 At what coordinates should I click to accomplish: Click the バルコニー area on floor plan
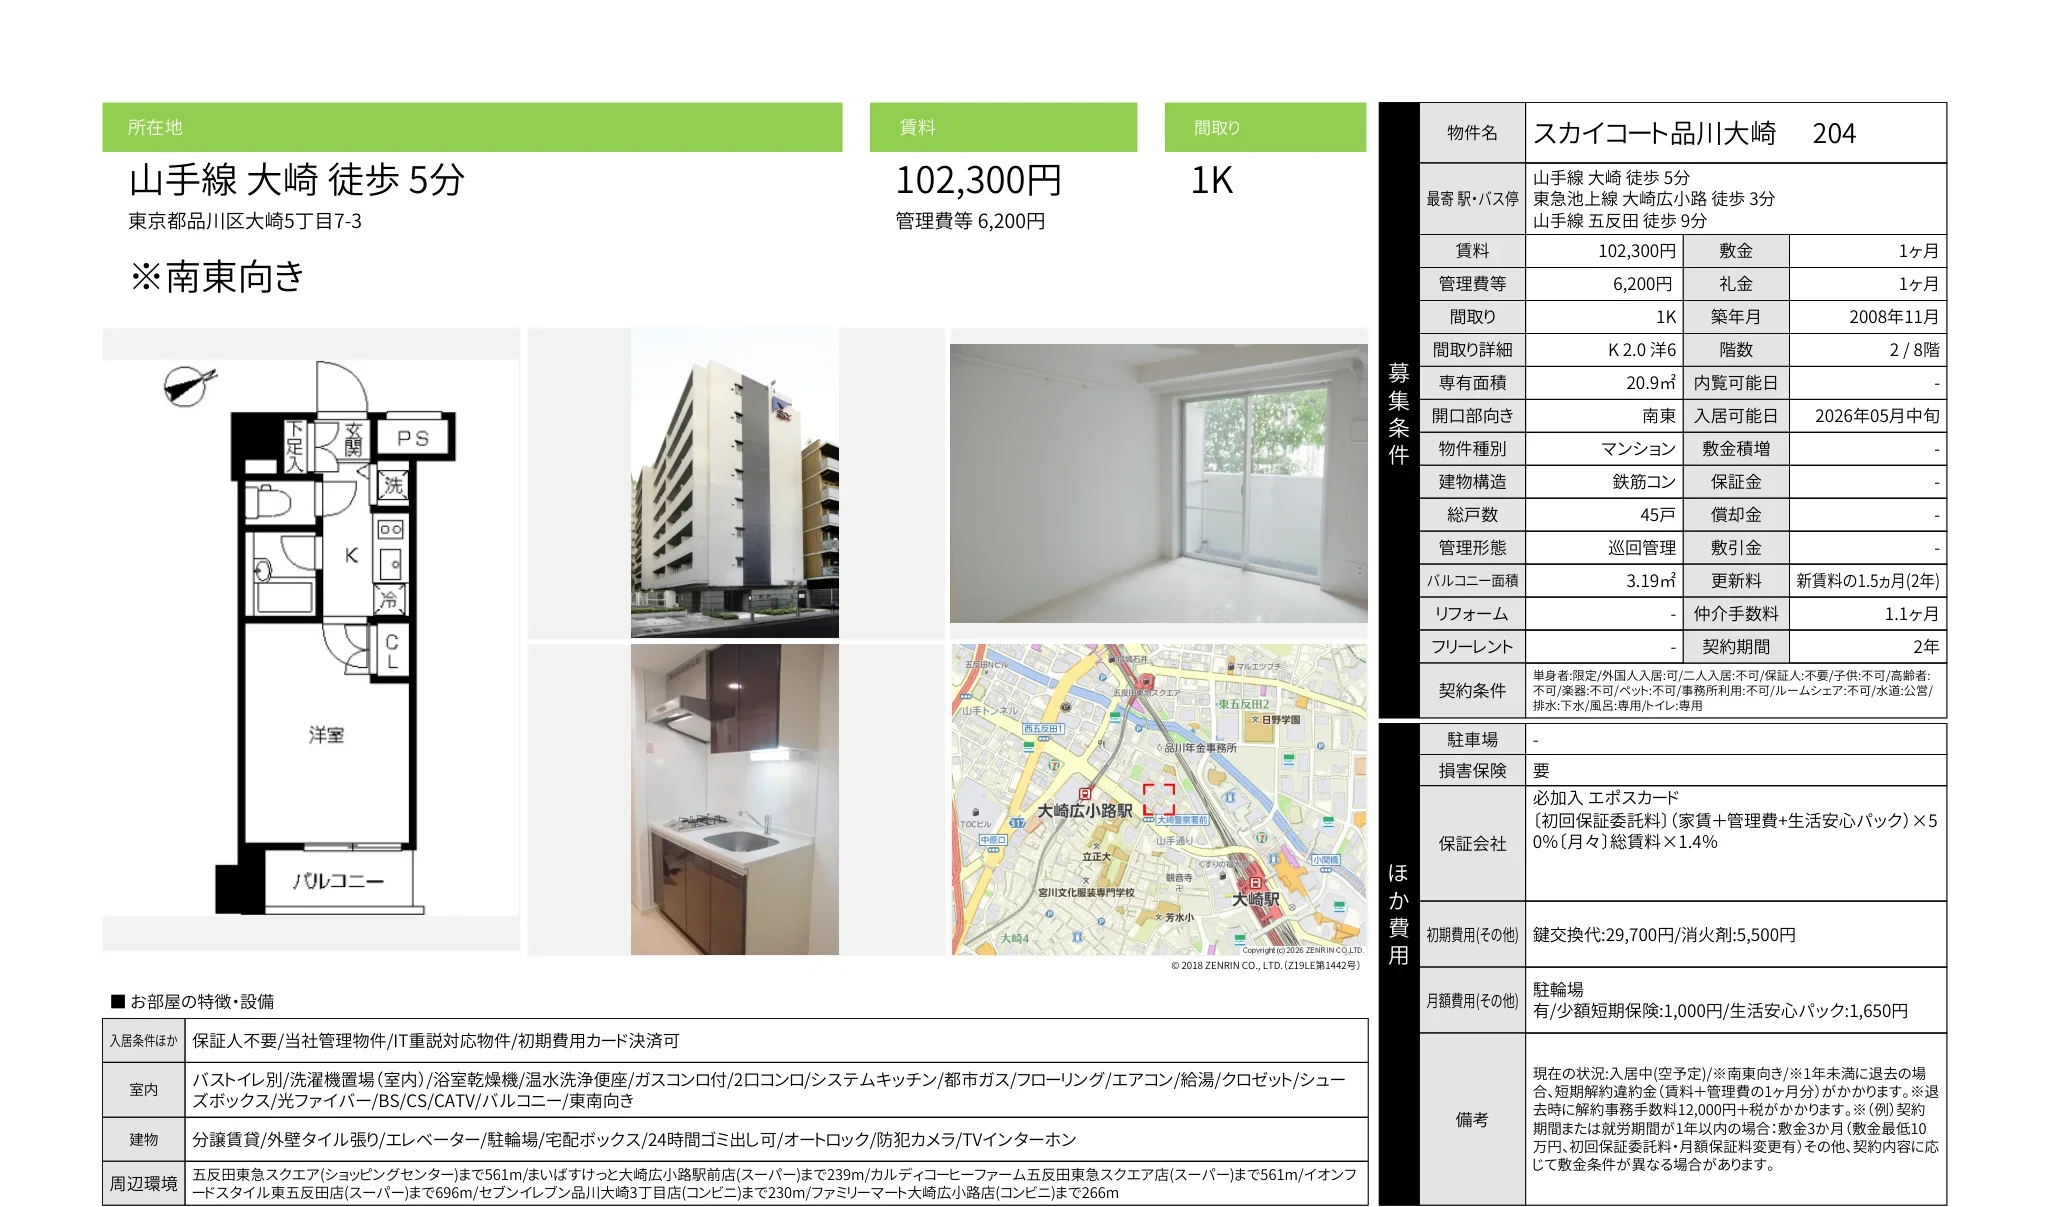click(338, 881)
